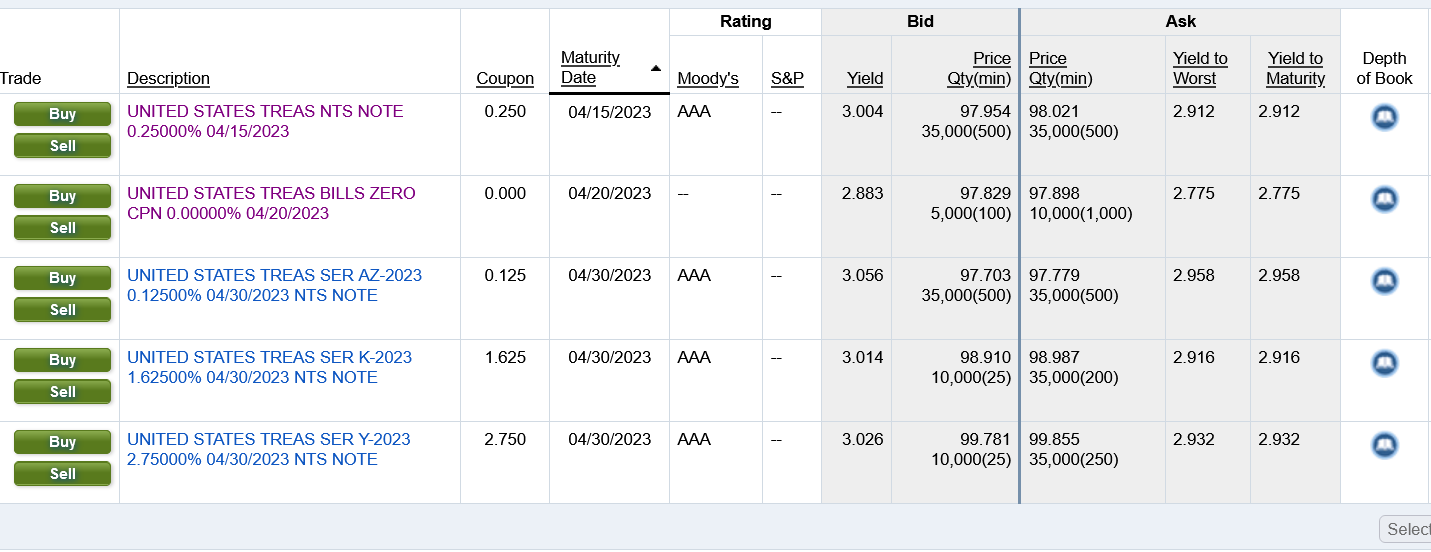The image size is (1431, 552).
Task: Click the partially visible Select button
Action: click(x=1405, y=529)
